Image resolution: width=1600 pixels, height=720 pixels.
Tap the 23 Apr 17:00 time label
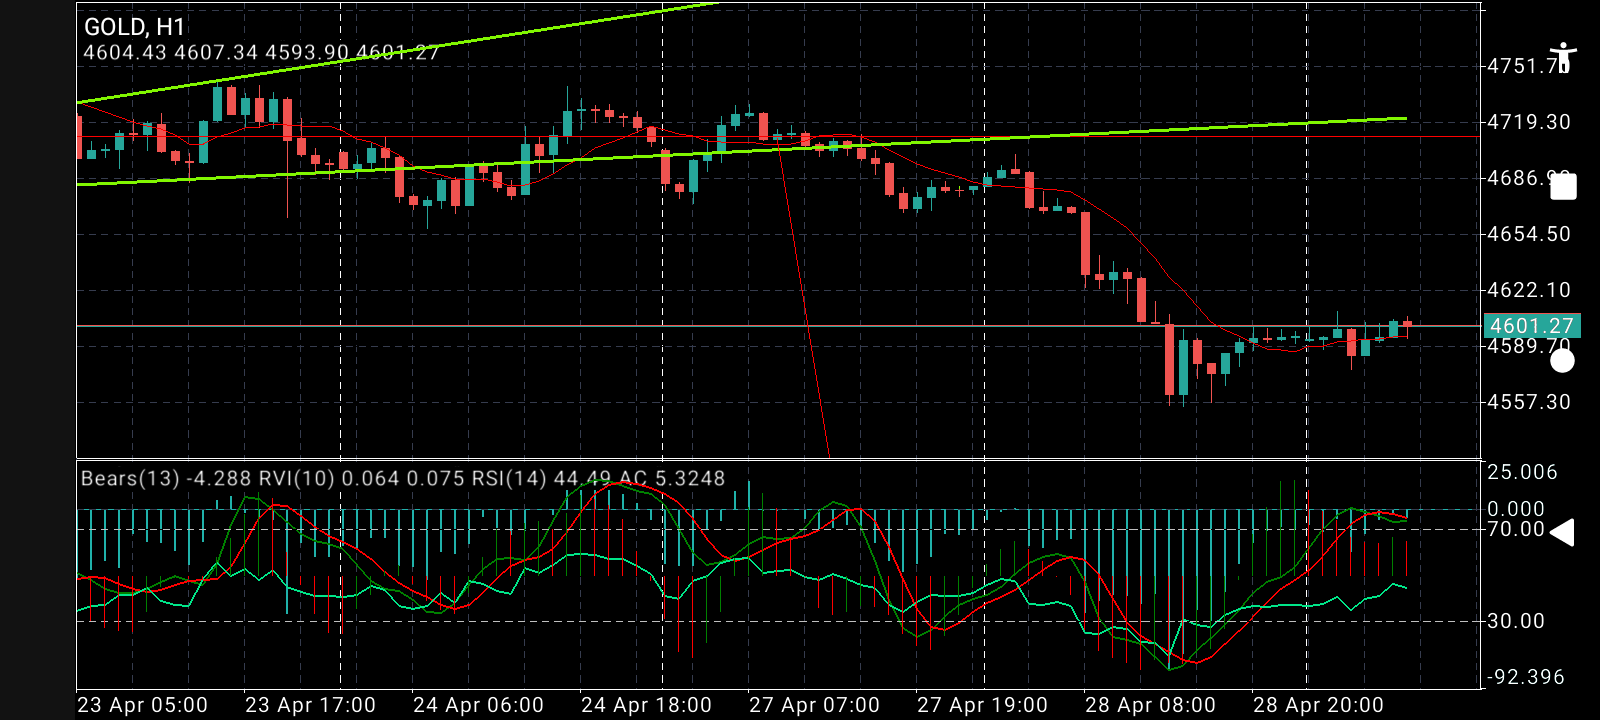[310, 705]
